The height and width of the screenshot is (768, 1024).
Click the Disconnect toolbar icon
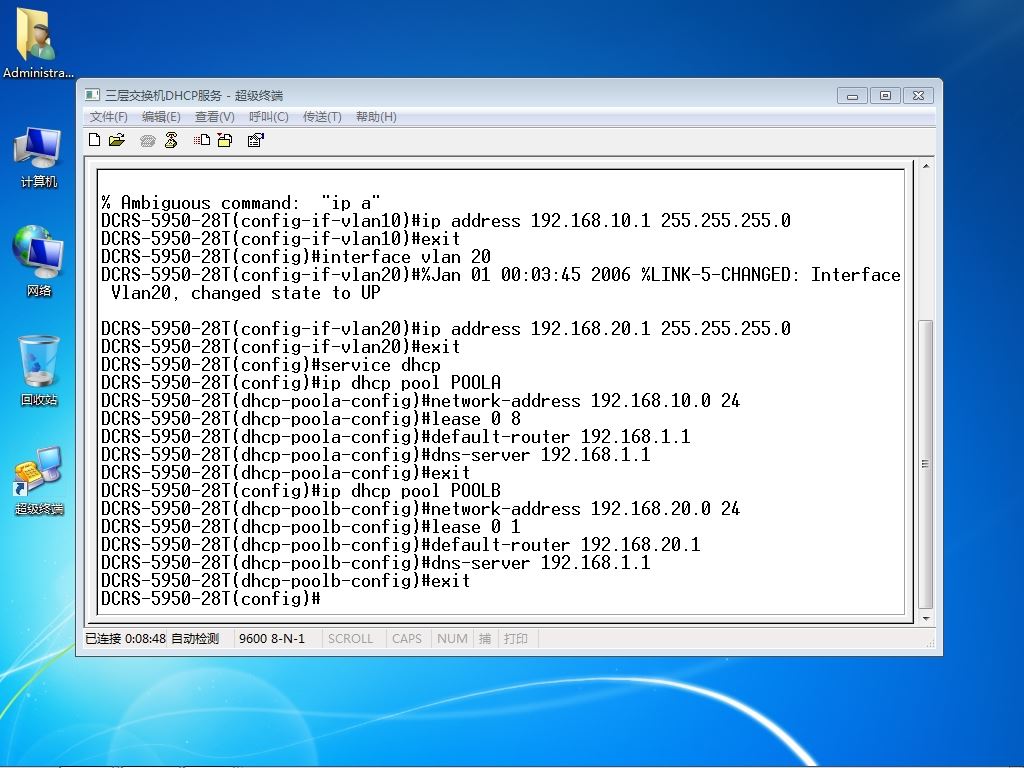pyautogui.click(x=171, y=140)
